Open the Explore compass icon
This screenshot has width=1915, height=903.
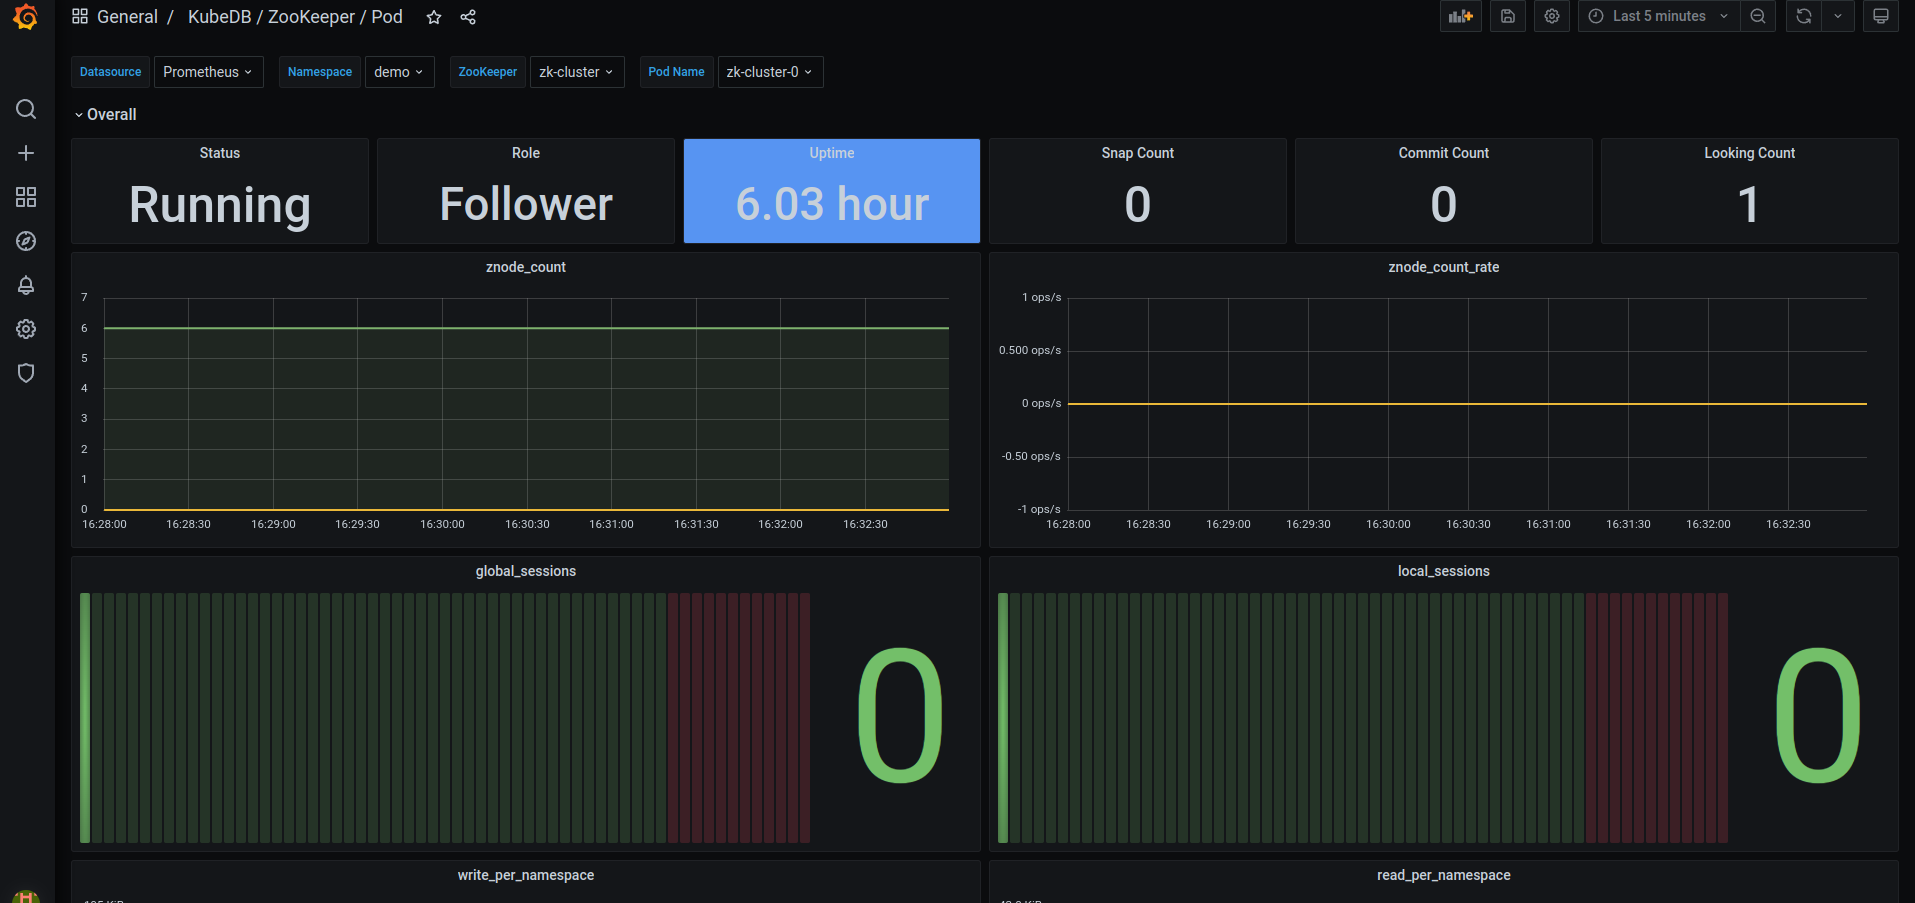26,241
